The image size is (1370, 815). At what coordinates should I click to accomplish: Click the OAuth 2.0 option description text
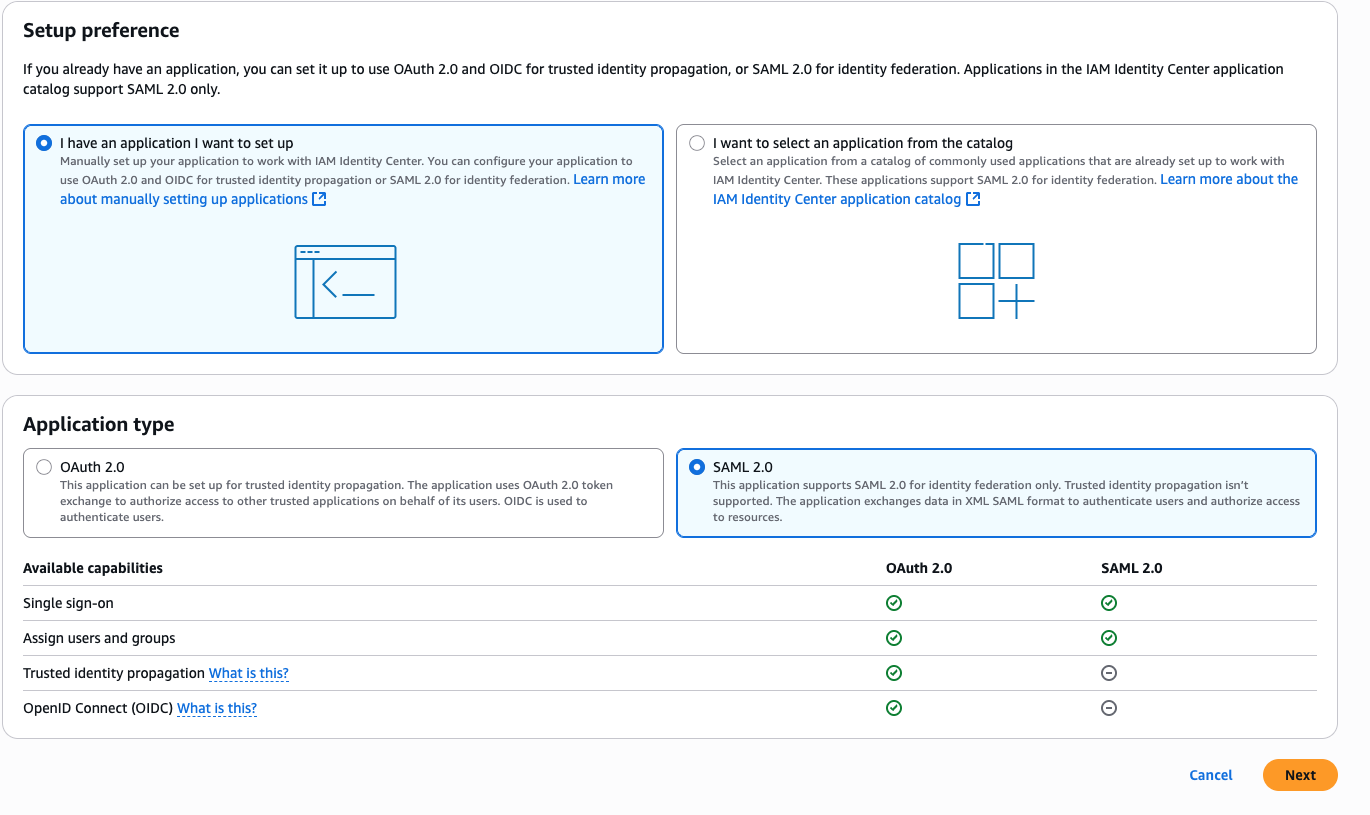(337, 501)
